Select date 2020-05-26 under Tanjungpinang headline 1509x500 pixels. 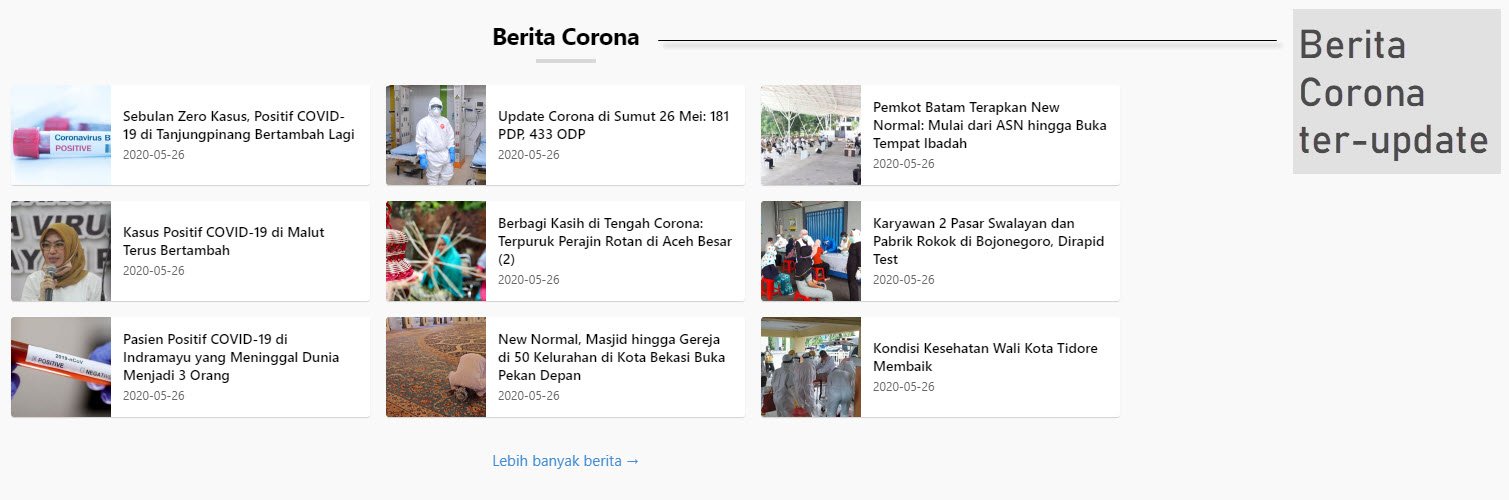point(154,154)
